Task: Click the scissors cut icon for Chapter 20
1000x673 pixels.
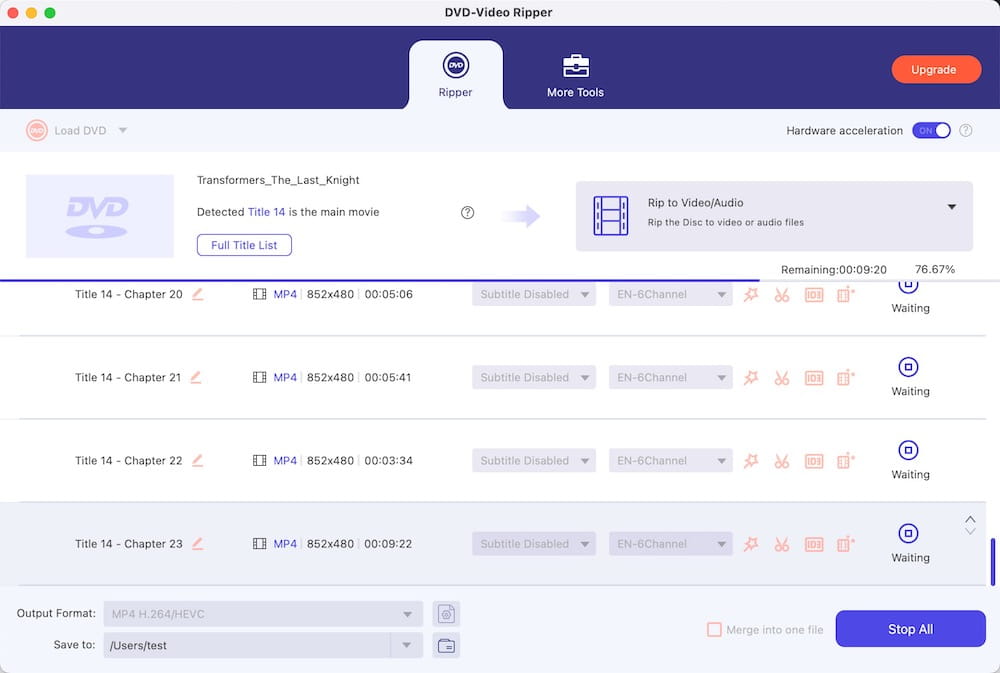Action: click(782, 295)
